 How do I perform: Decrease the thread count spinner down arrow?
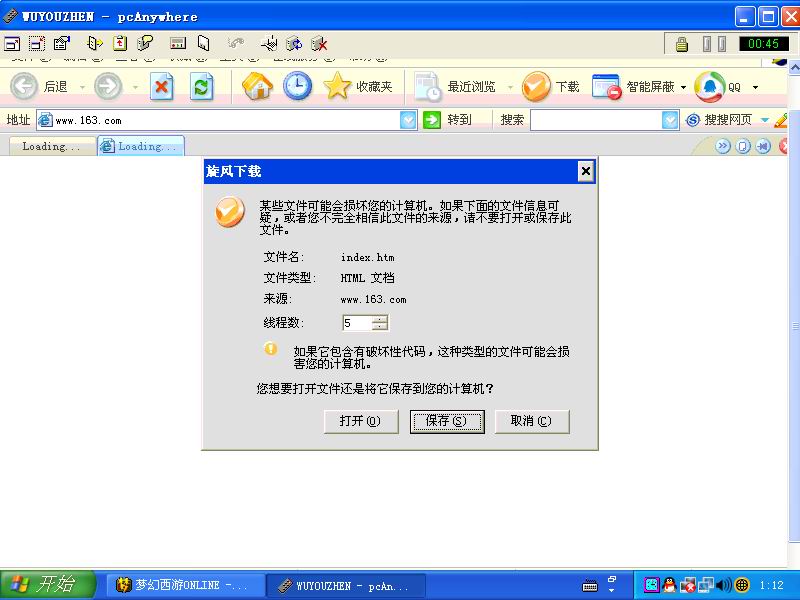[x=380, y=327]
